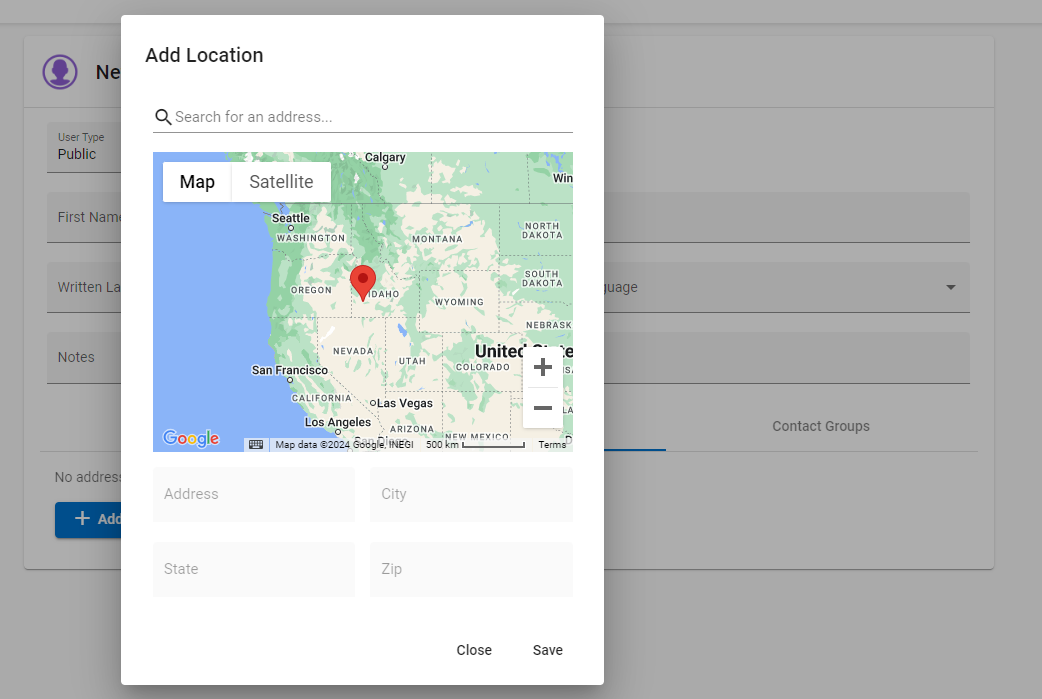Open map Terms link
Screen dimensions: 1042x699
[x=552, y=445]
